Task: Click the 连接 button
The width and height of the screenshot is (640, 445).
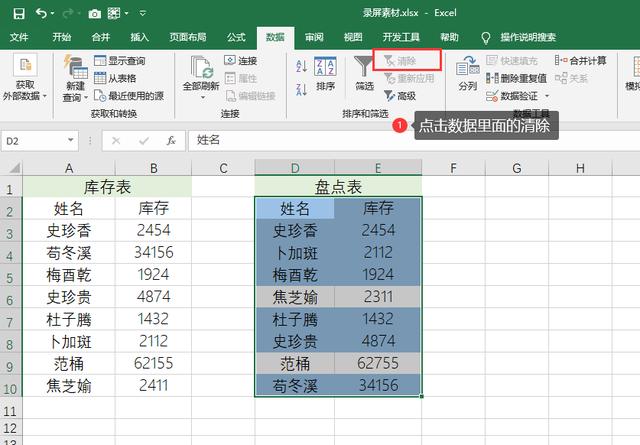Action: point(241,61)
